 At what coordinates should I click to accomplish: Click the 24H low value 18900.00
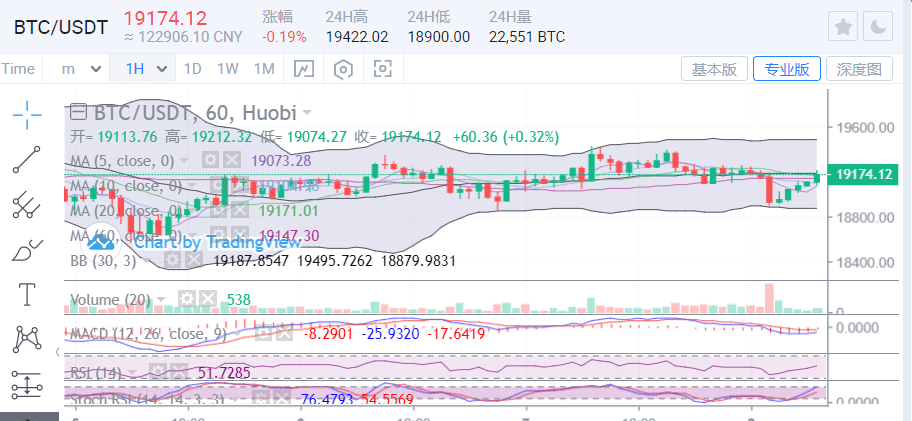439,37
